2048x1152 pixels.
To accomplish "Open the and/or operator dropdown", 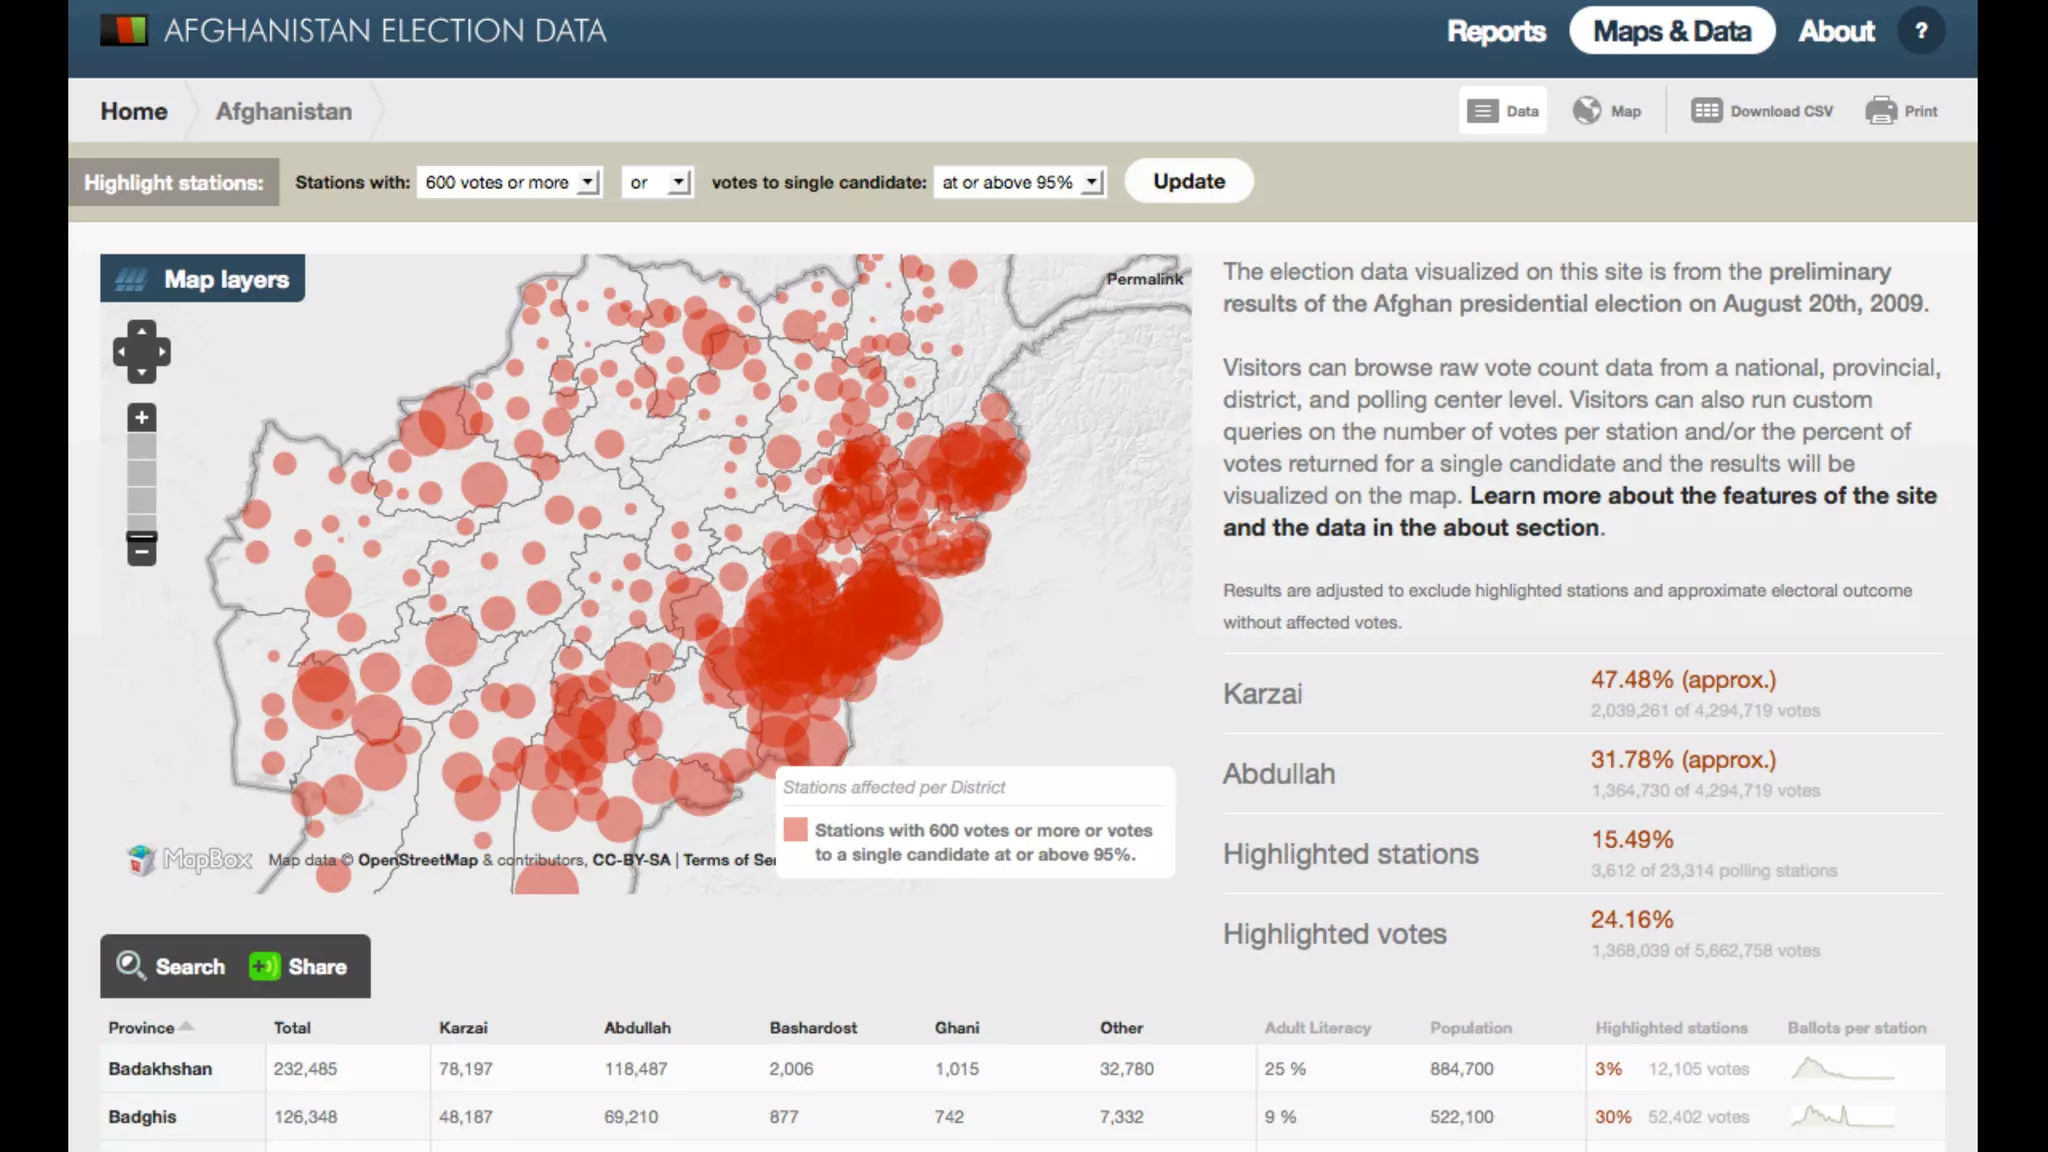I will (657, 182).
